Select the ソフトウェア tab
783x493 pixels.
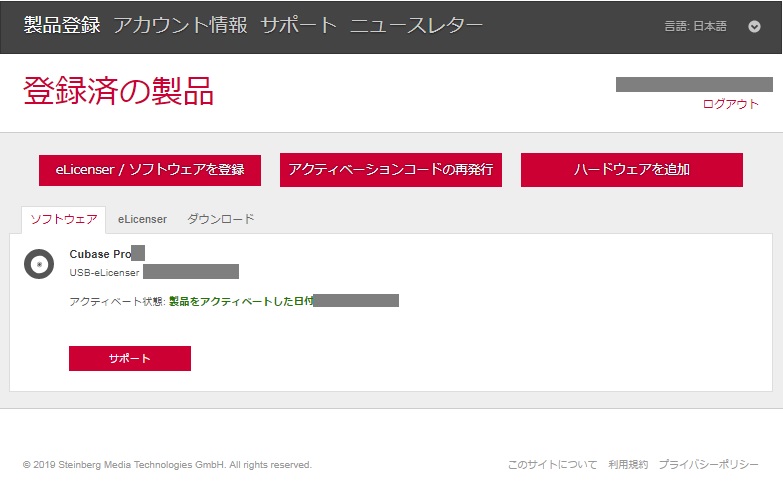tap(63, 219)
